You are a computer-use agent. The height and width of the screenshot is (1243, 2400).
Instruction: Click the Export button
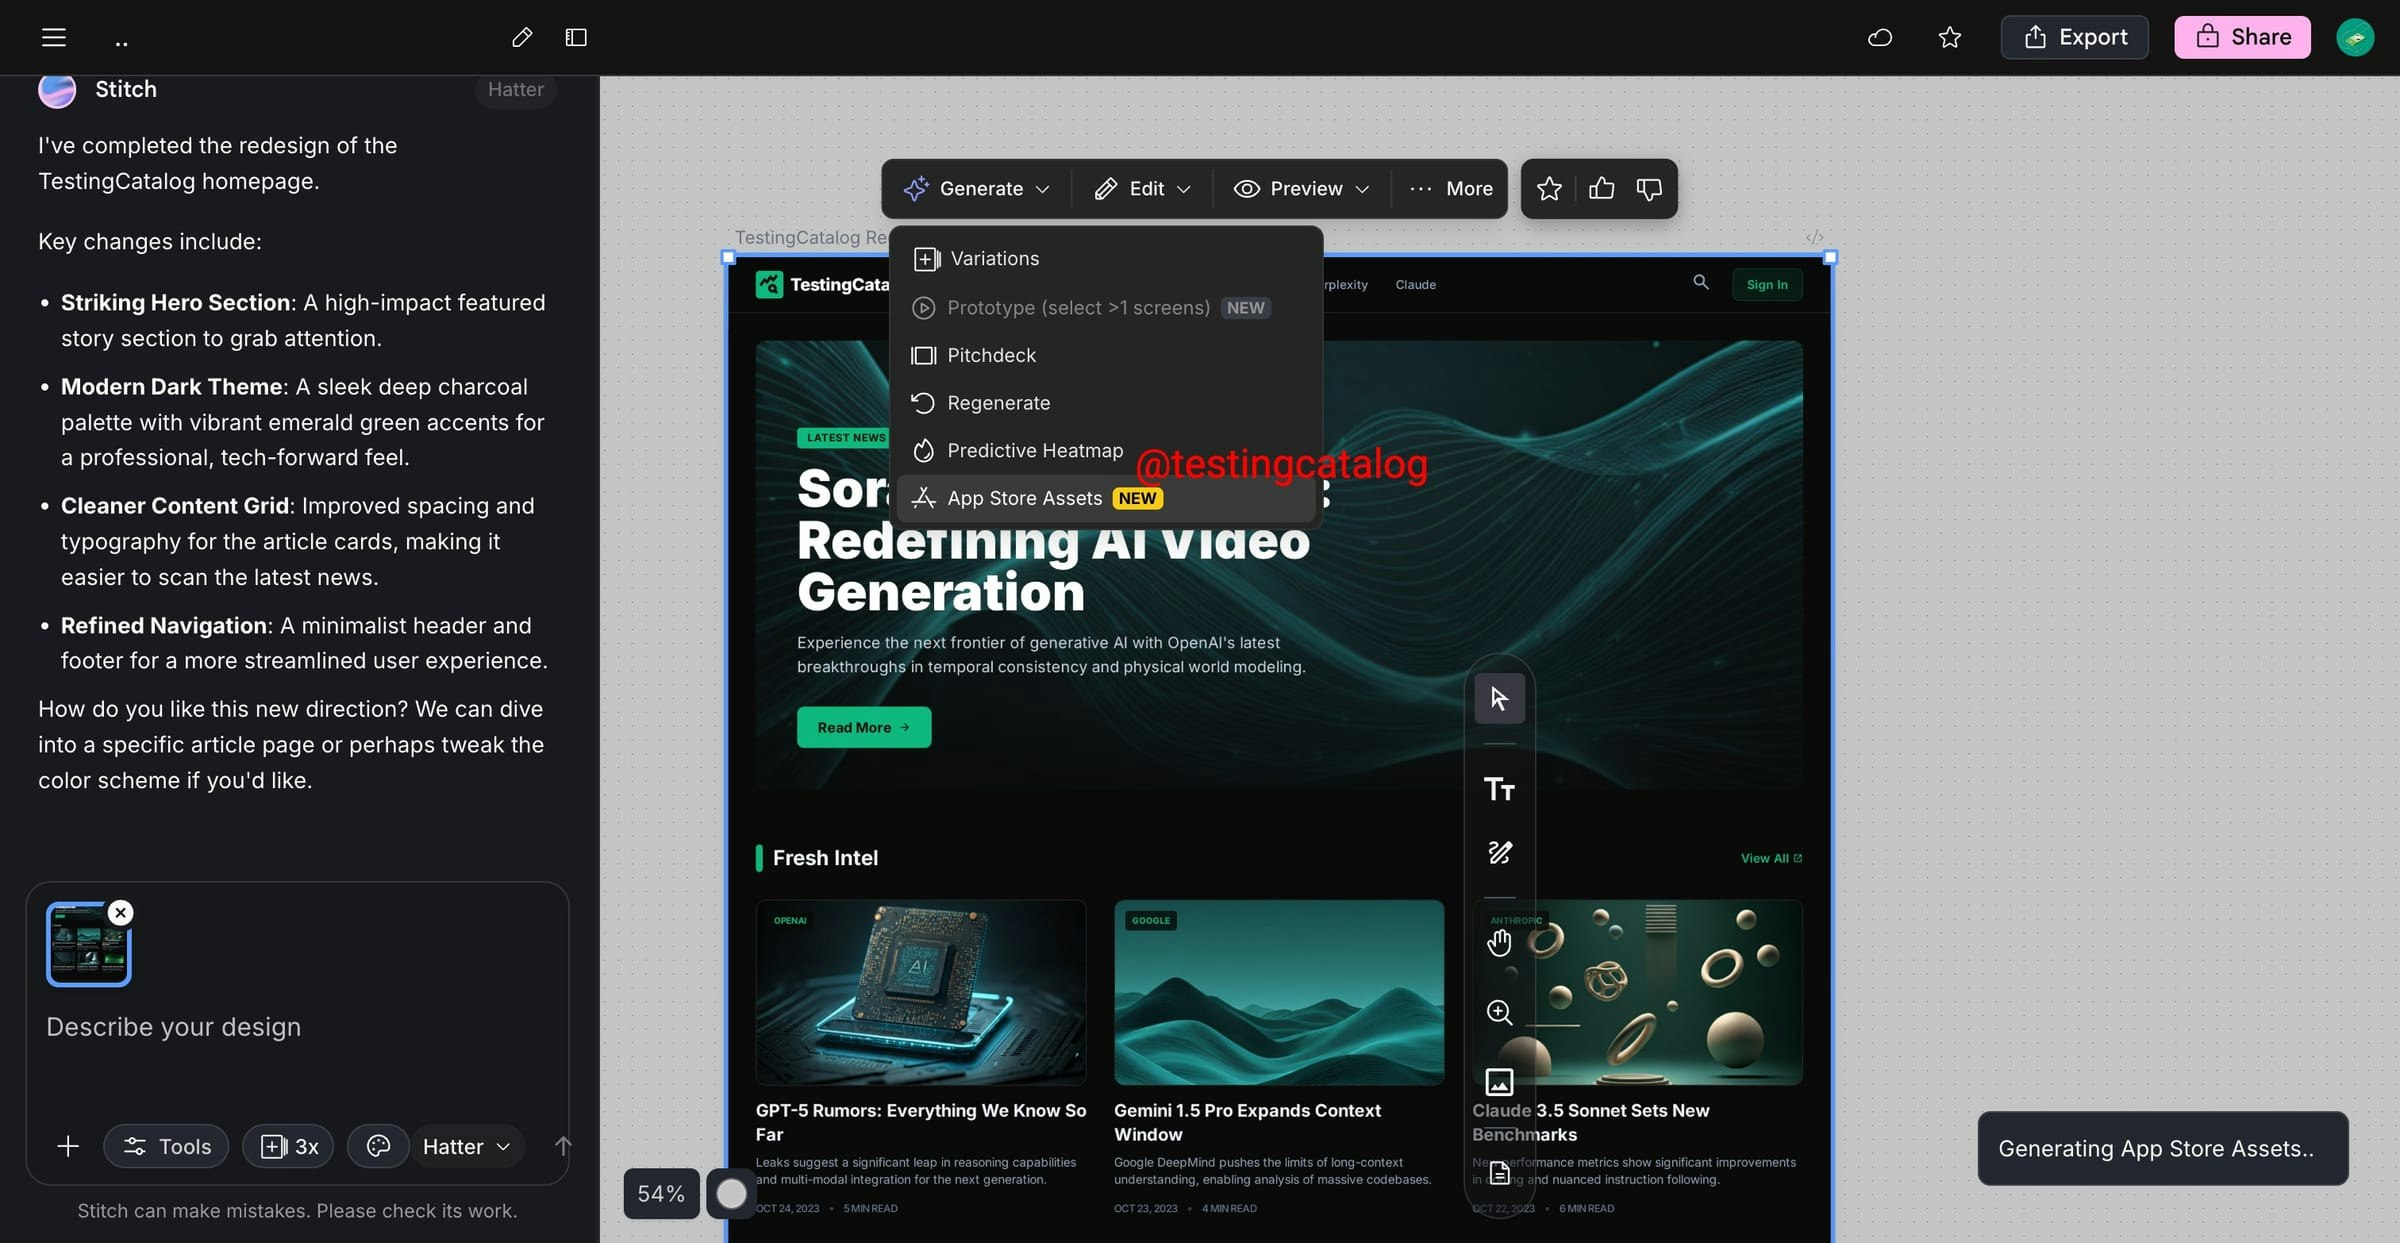2074,37
